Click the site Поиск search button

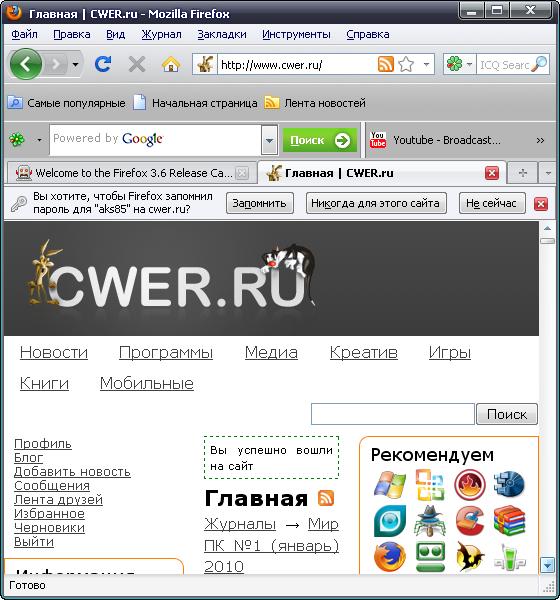point(507,414)
